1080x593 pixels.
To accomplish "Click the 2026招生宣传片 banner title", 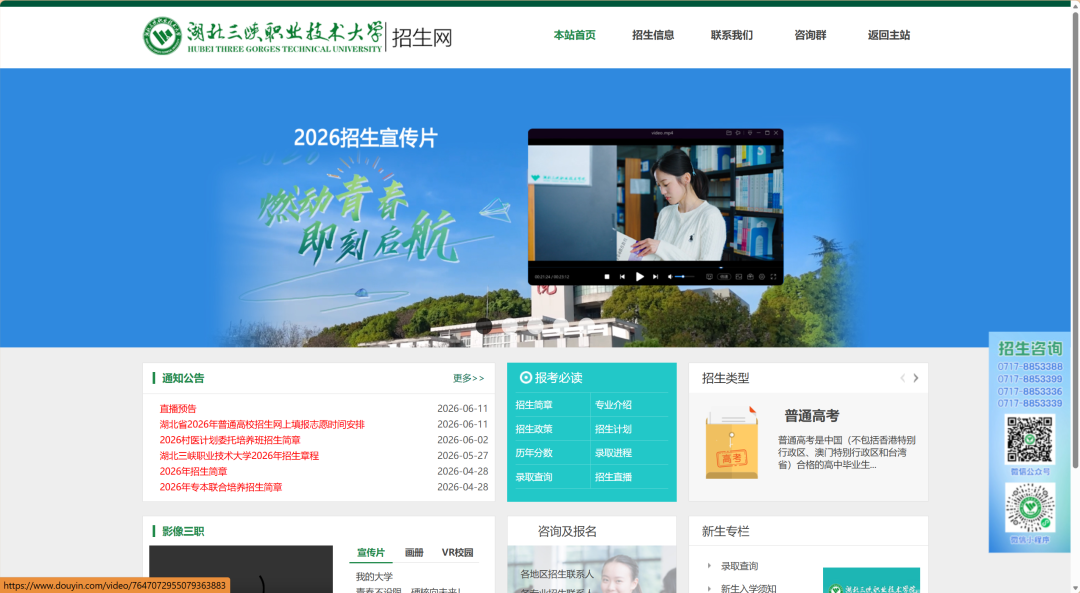I will pyautogui.click(x=366, y=138).
